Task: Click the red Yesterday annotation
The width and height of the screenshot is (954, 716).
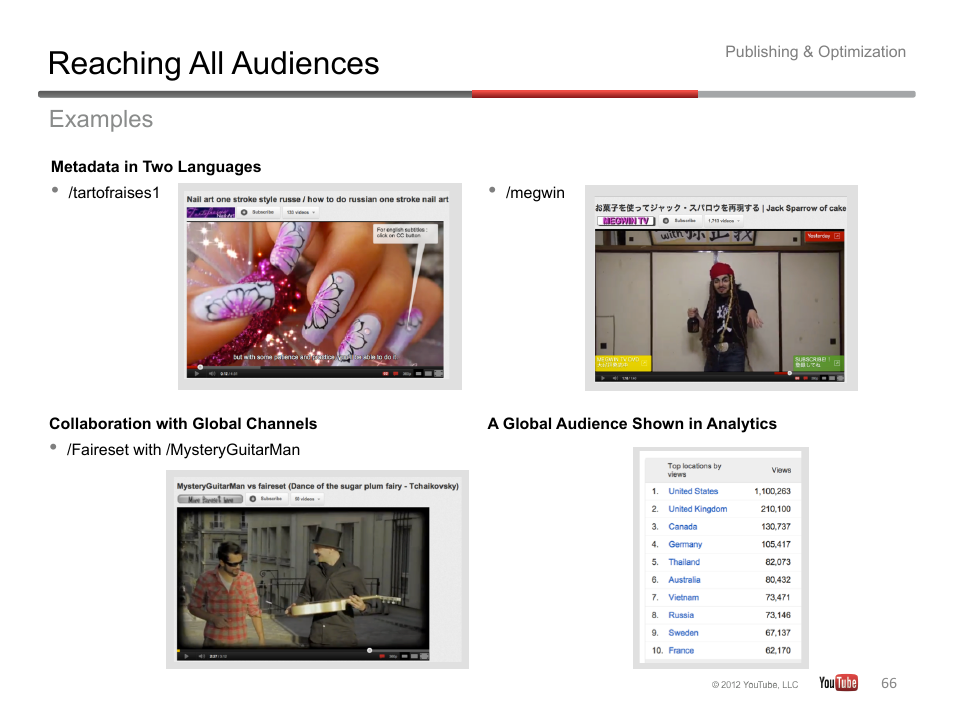Action: click(x=823, y=235)
